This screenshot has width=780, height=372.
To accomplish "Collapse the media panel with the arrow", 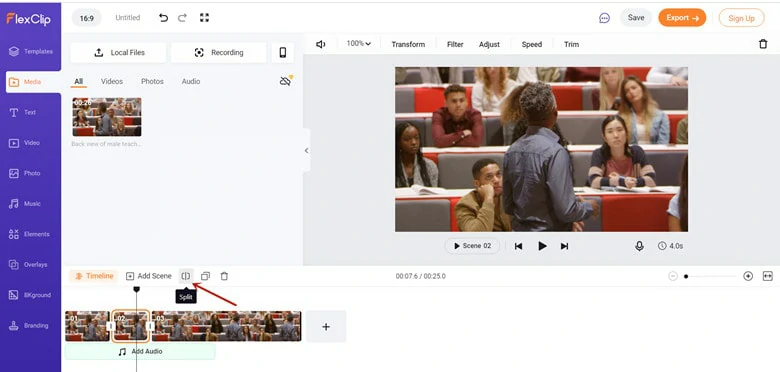I will [306, 150].
